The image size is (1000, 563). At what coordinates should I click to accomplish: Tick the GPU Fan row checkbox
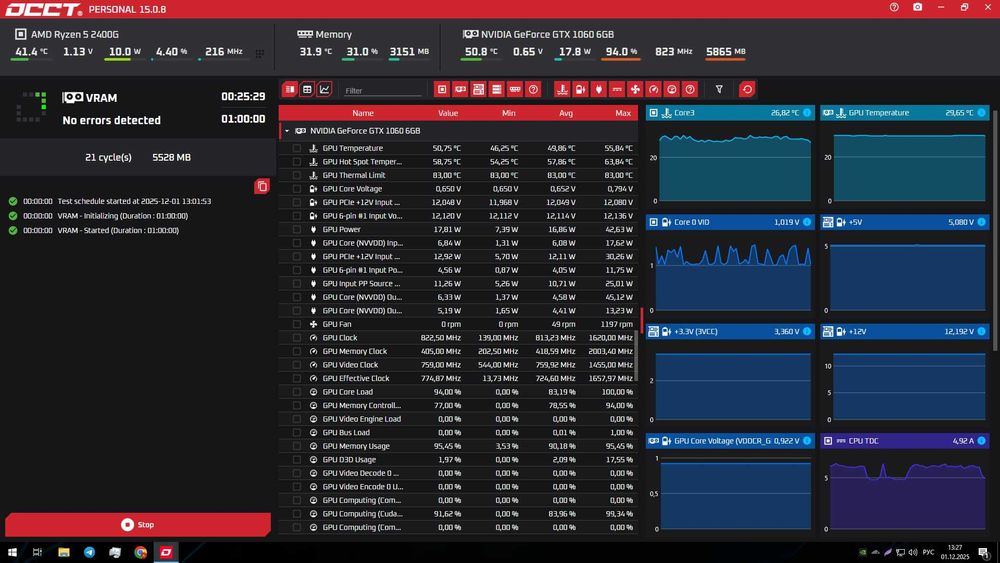[297, 324]
